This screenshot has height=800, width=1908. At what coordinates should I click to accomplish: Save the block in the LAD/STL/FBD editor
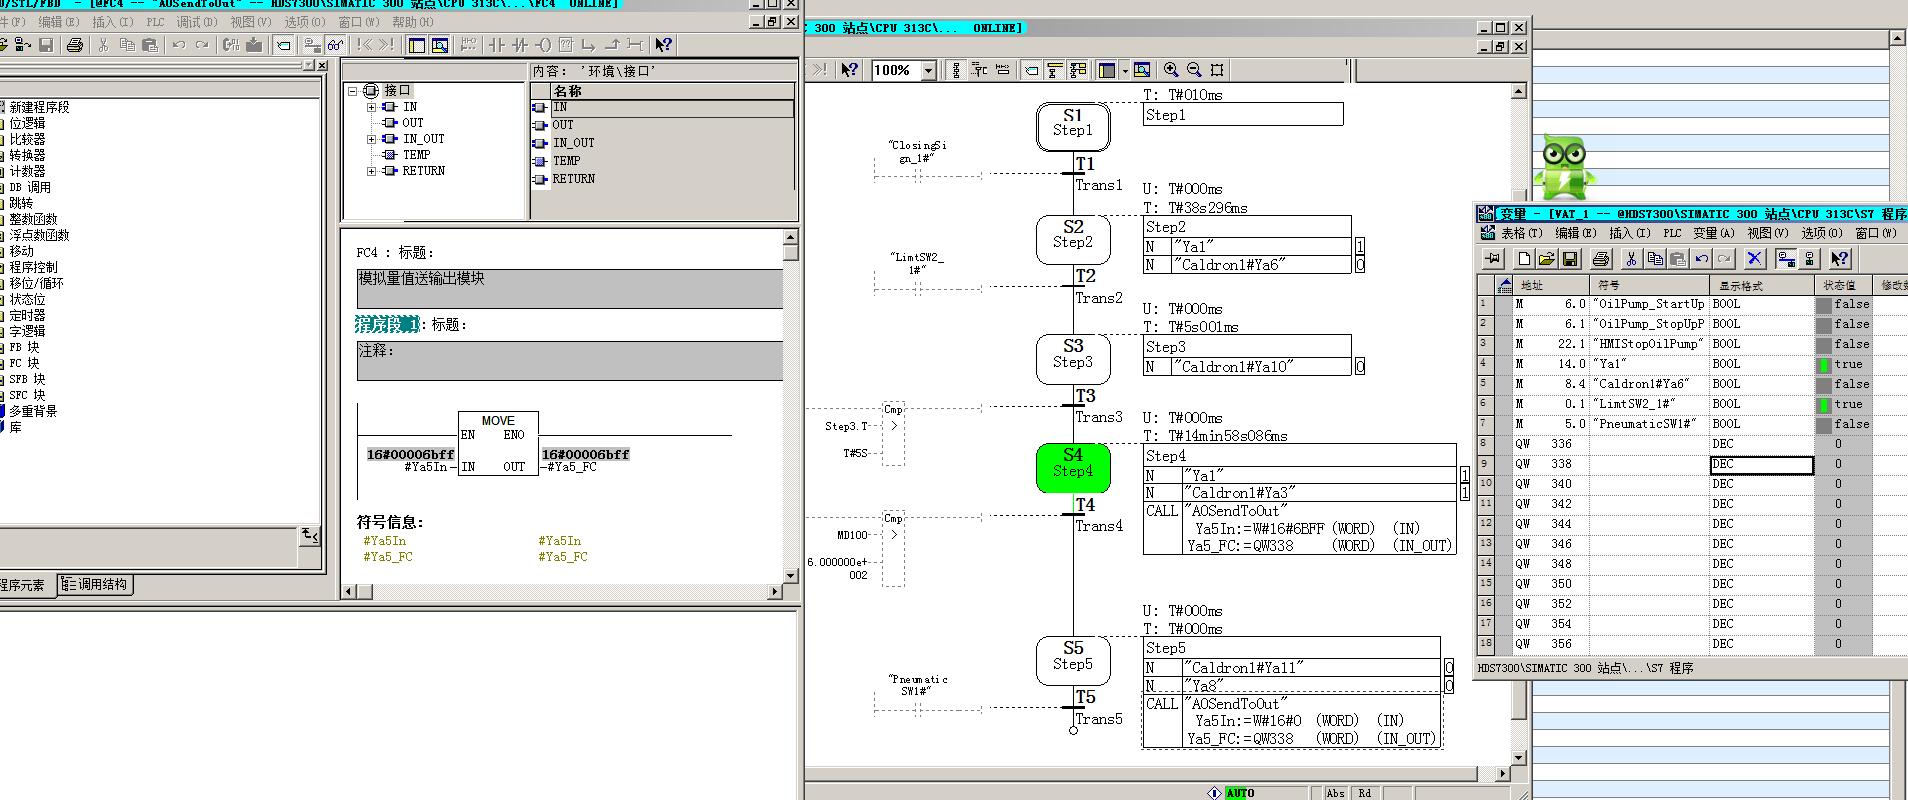point(46,45)
